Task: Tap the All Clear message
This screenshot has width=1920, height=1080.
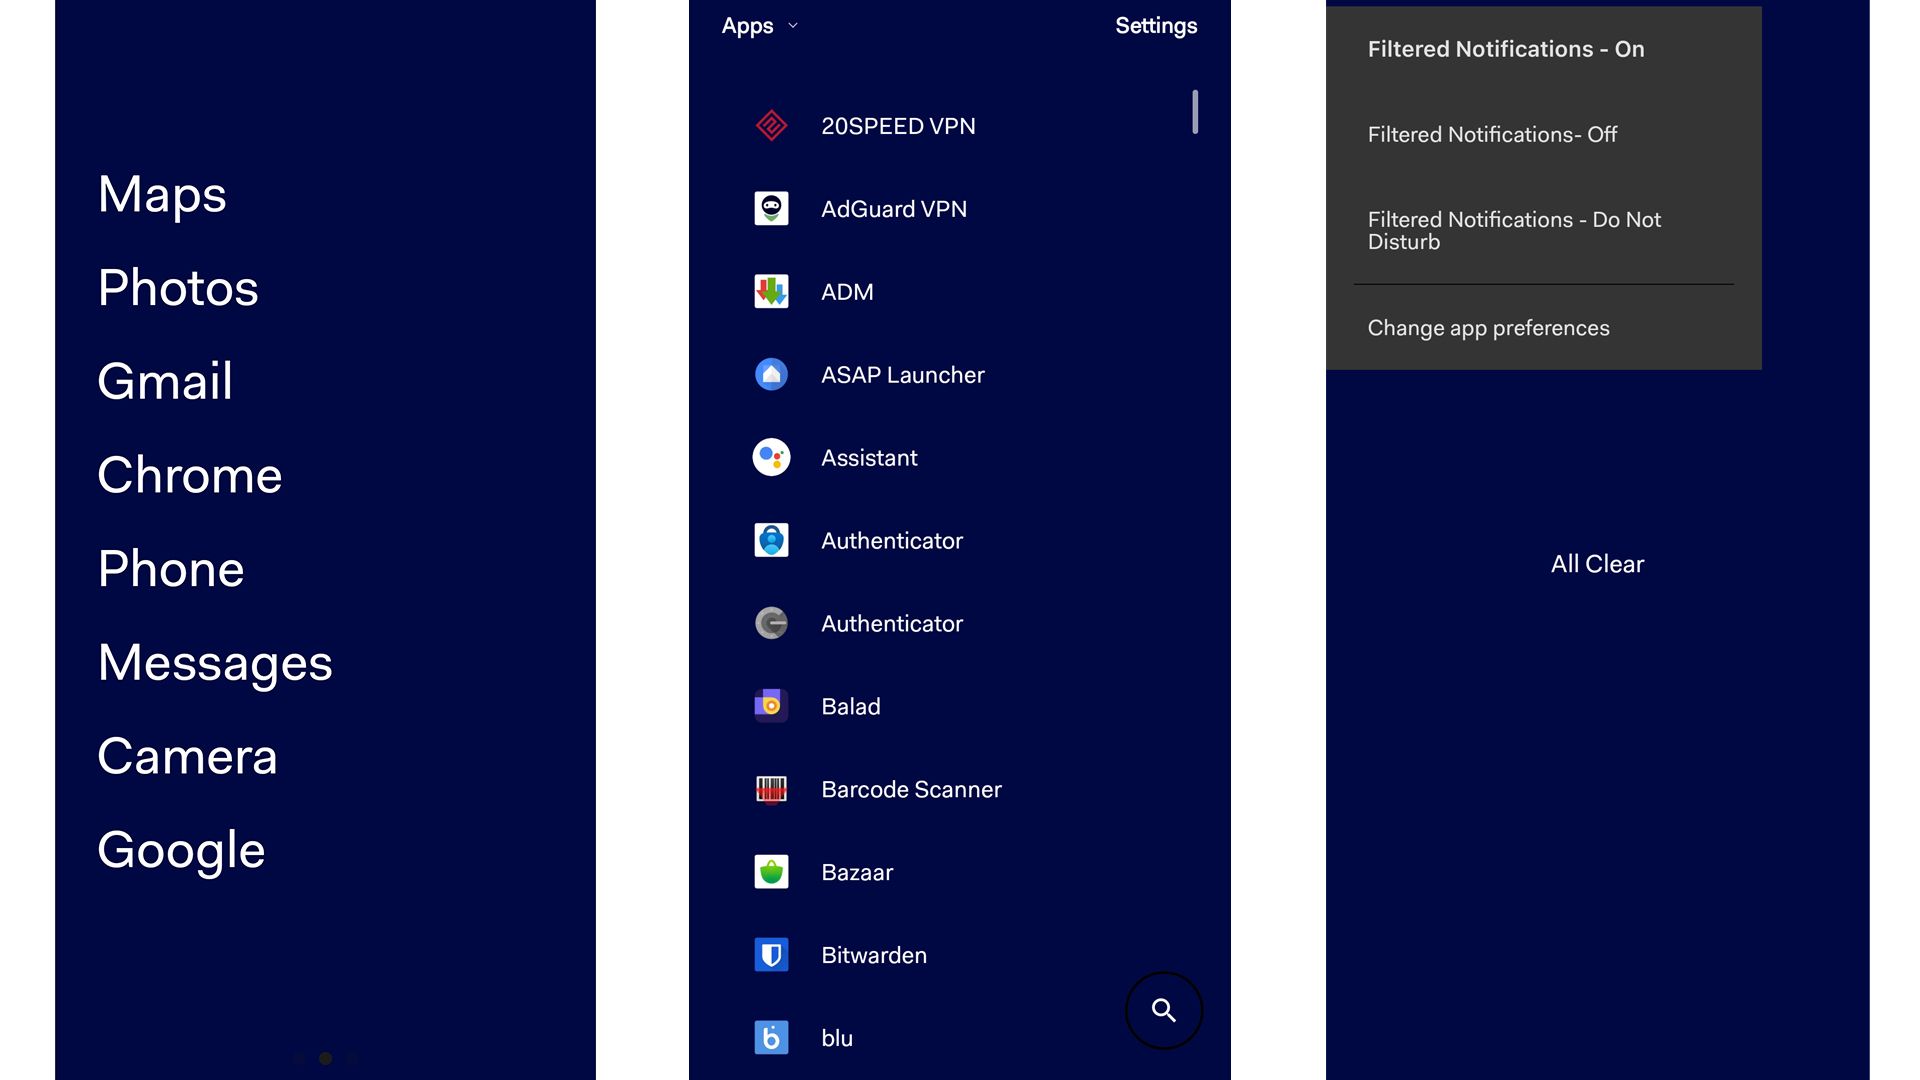Action: [1597, 564]
